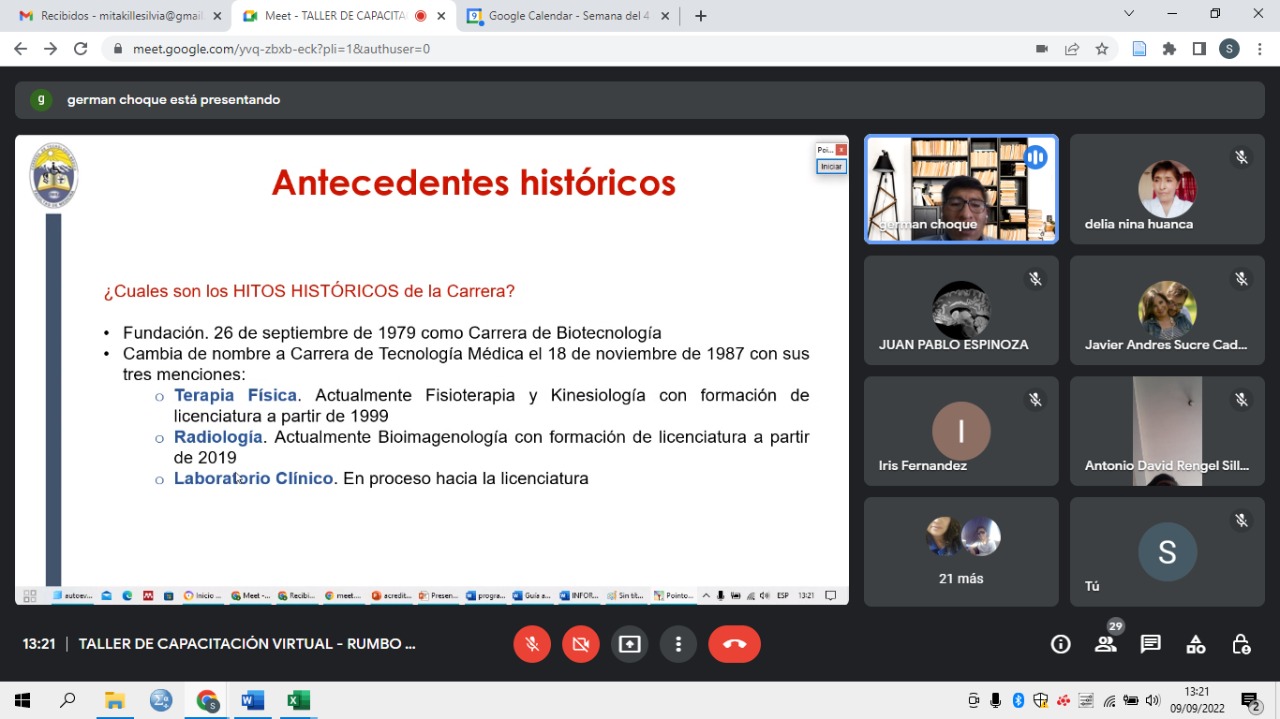Click the present screen button
This screenshot has height=719, width=1280.
(x=629, y=645)
